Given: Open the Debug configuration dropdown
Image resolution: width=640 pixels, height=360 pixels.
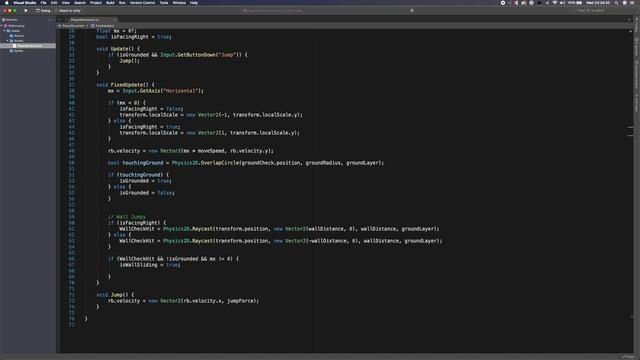Looking at the screenshot, I should 43,11.
